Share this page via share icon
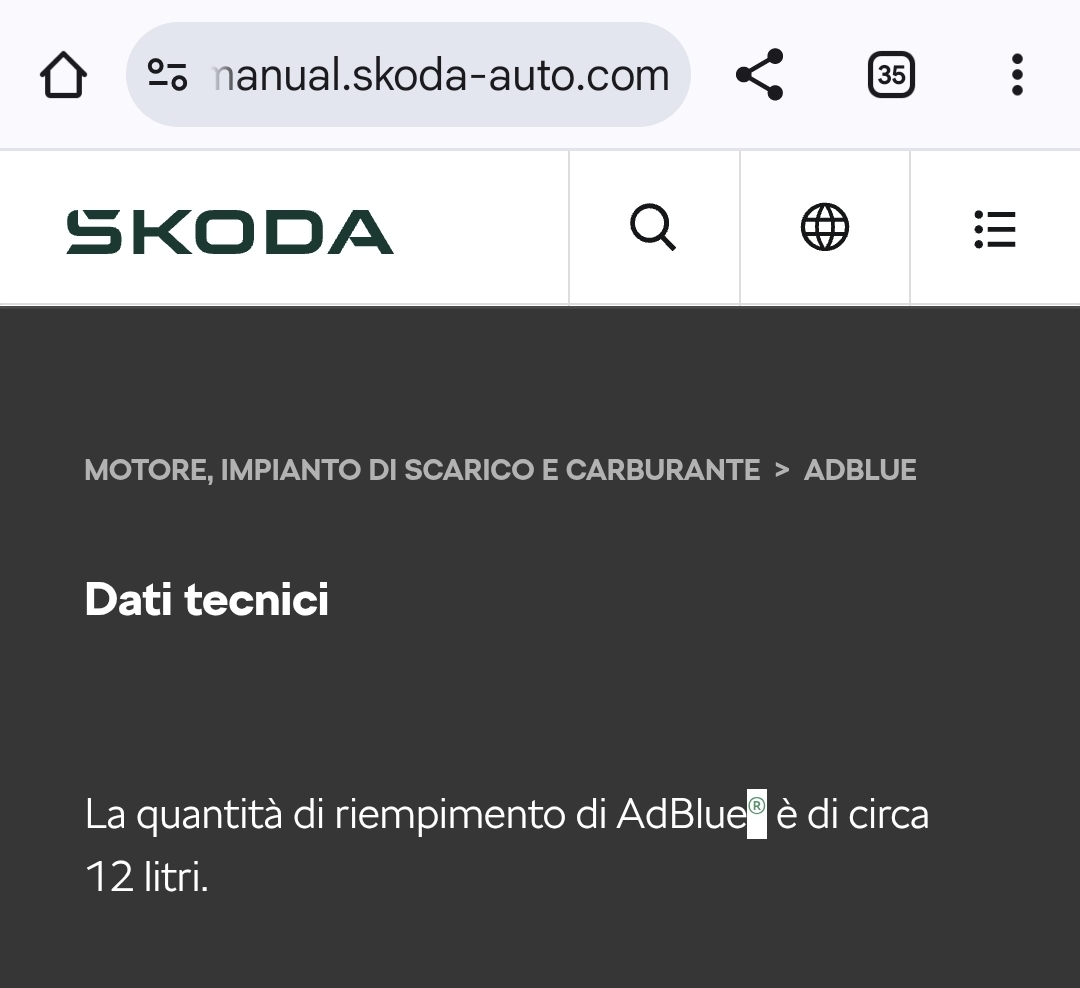 [759, 74]
